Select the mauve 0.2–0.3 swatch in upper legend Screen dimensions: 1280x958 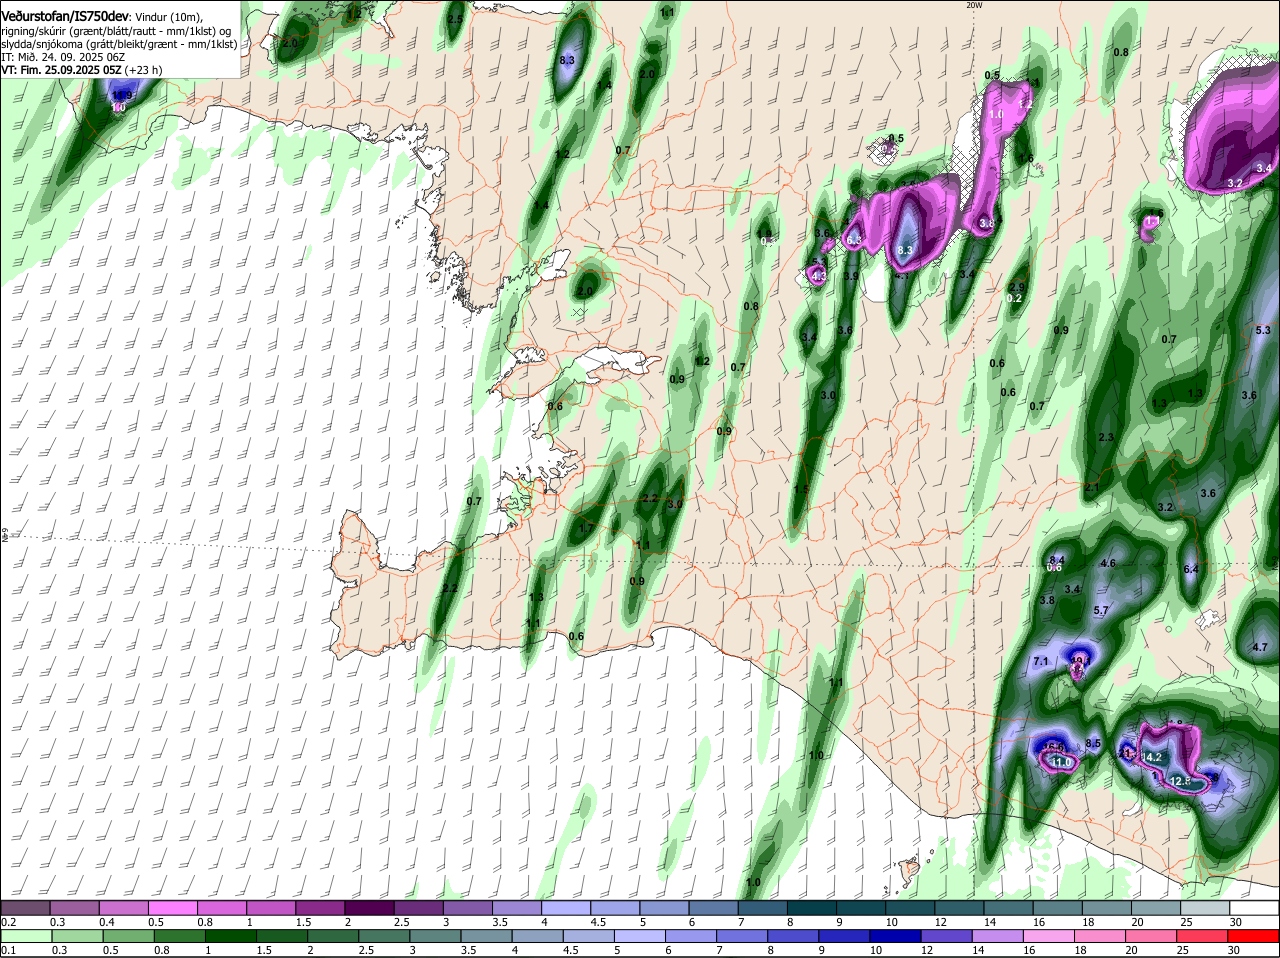tap(26, 907)
